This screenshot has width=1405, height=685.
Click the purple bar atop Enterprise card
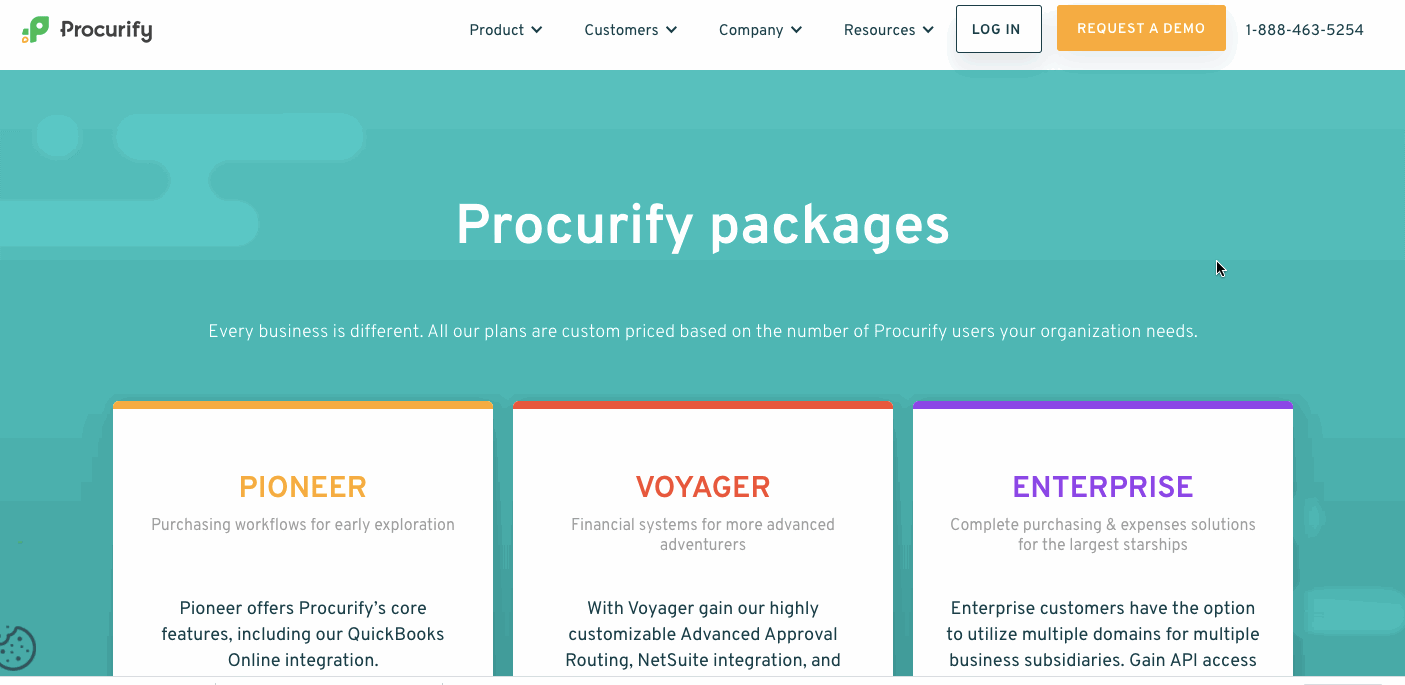click(1103, 405)
